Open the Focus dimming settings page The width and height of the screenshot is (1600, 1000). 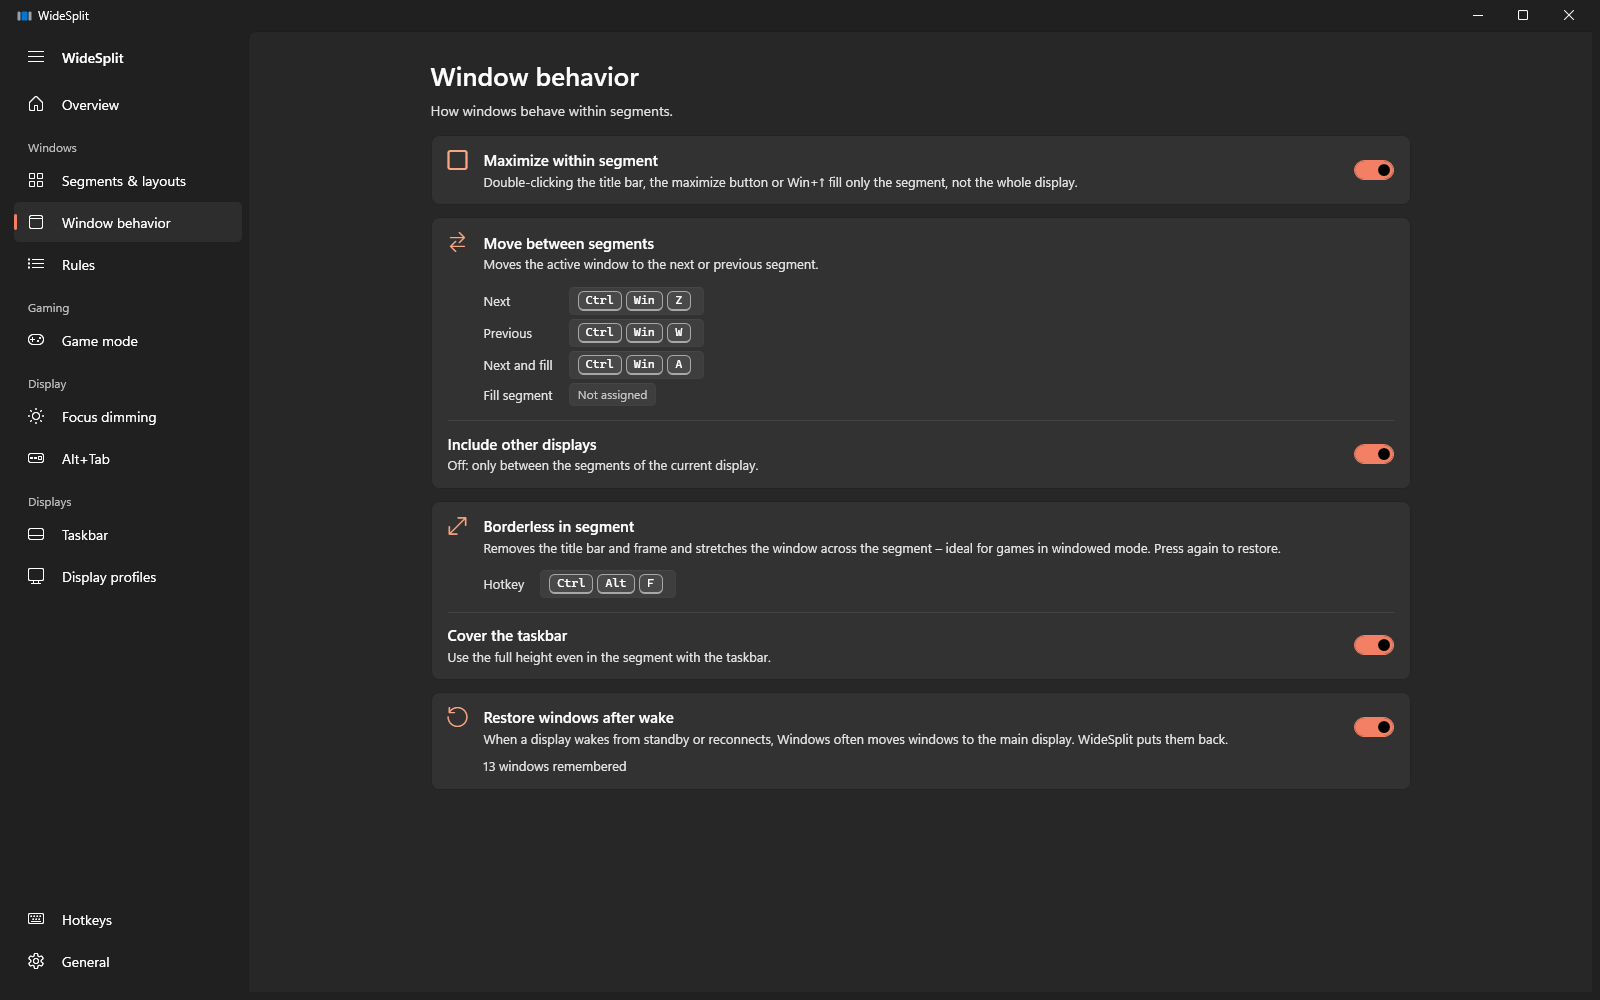tap(128, 417)
